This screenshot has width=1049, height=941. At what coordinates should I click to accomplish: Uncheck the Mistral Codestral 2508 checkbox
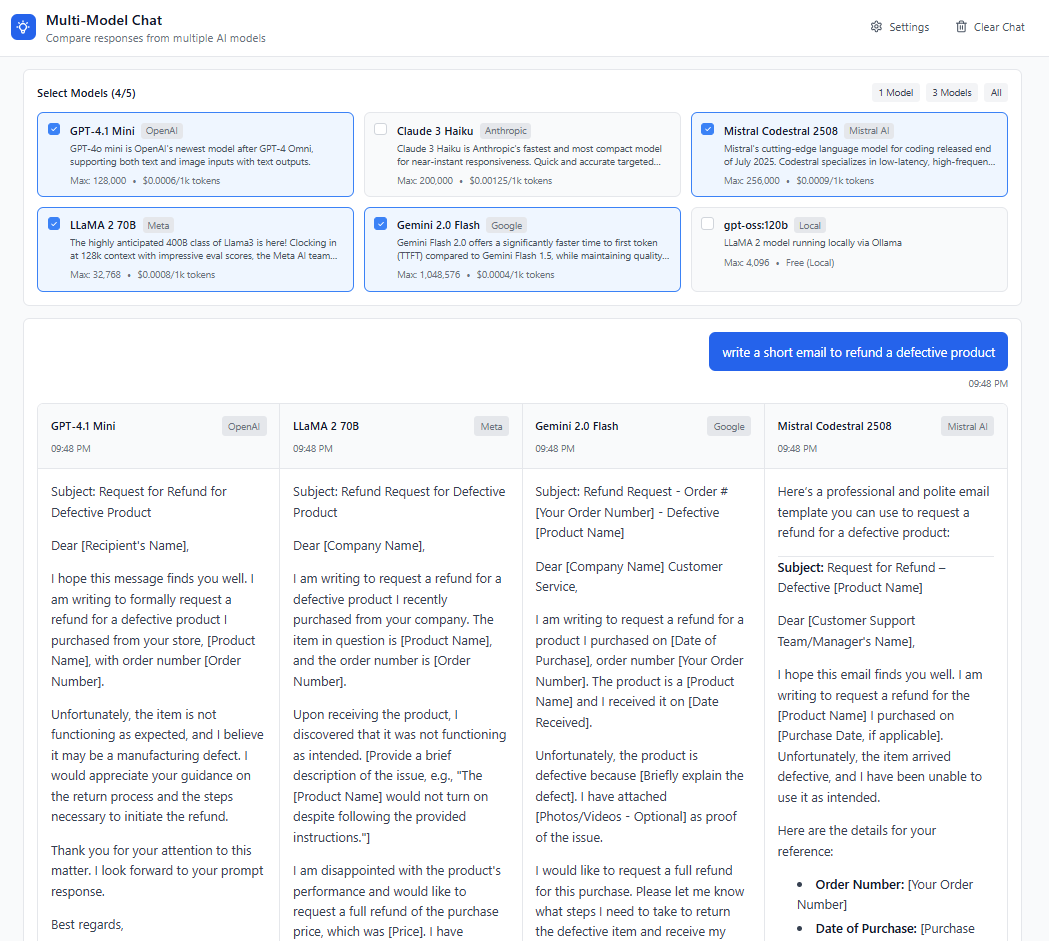708,130
